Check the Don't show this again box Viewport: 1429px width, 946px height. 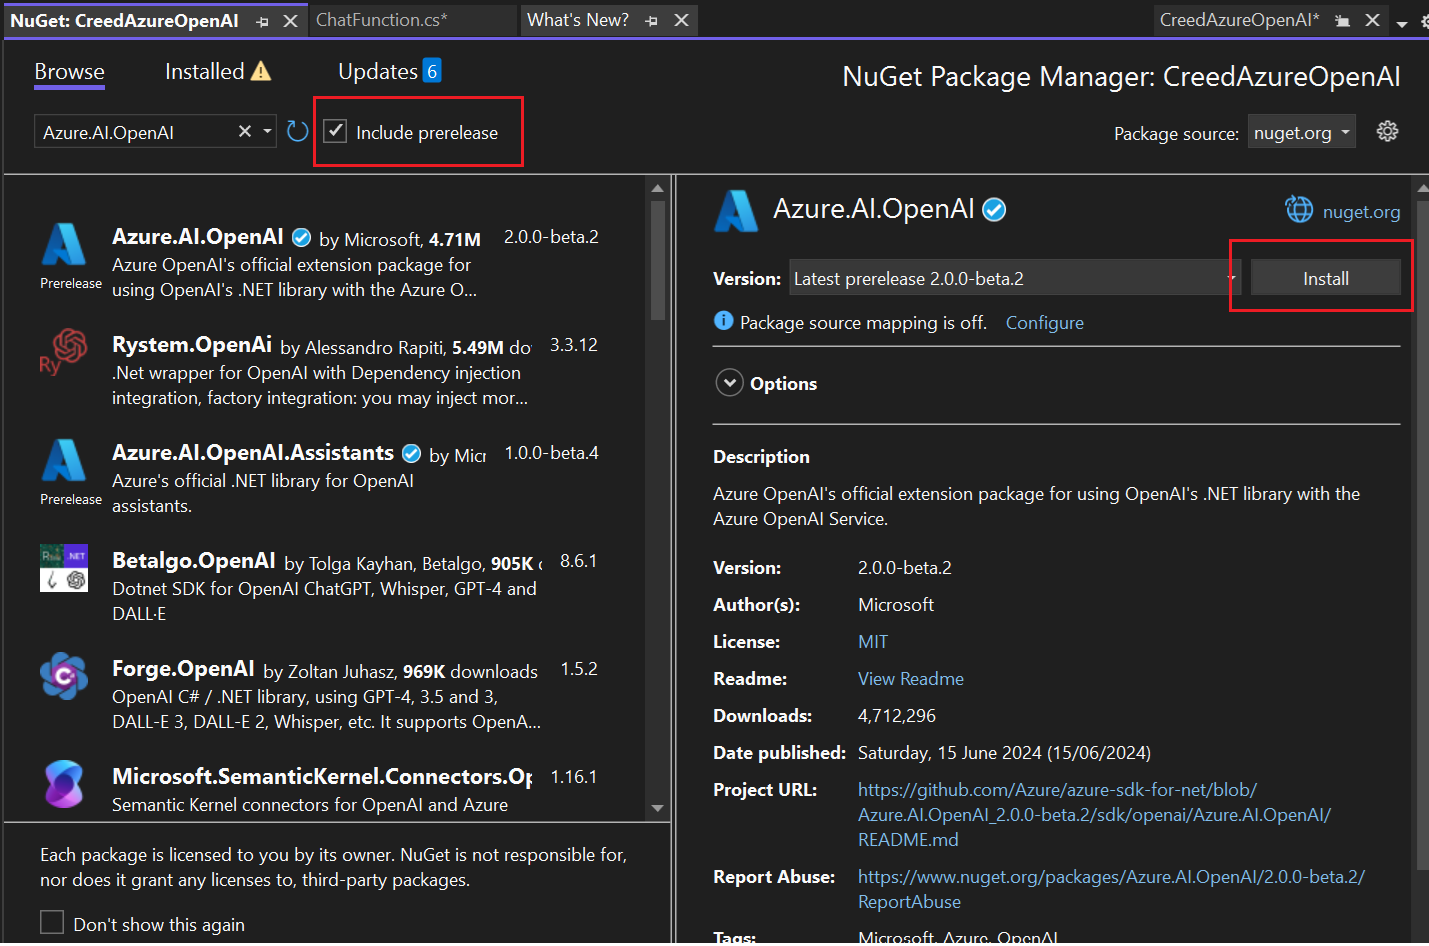tap(52, 922)
